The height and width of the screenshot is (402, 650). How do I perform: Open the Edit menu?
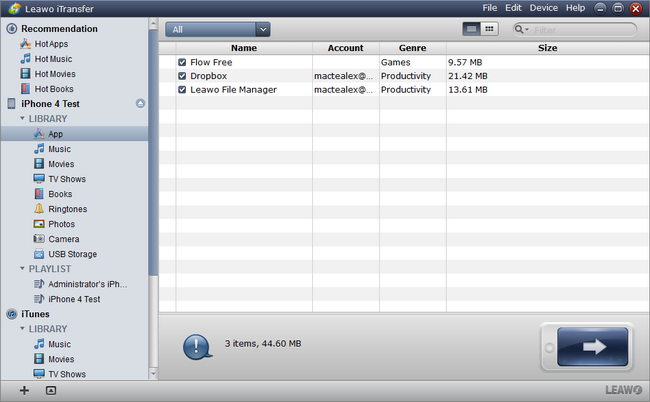[x=513, y=8]
